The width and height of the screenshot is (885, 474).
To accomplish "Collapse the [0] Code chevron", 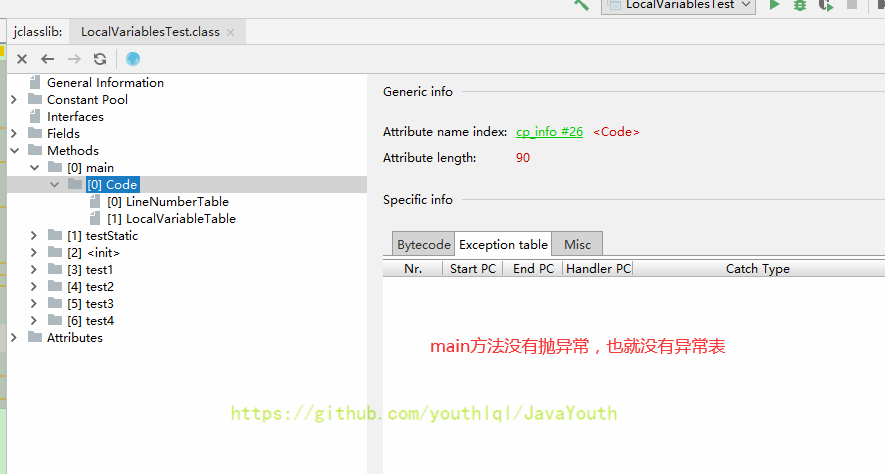I will [x=54, y=185].
